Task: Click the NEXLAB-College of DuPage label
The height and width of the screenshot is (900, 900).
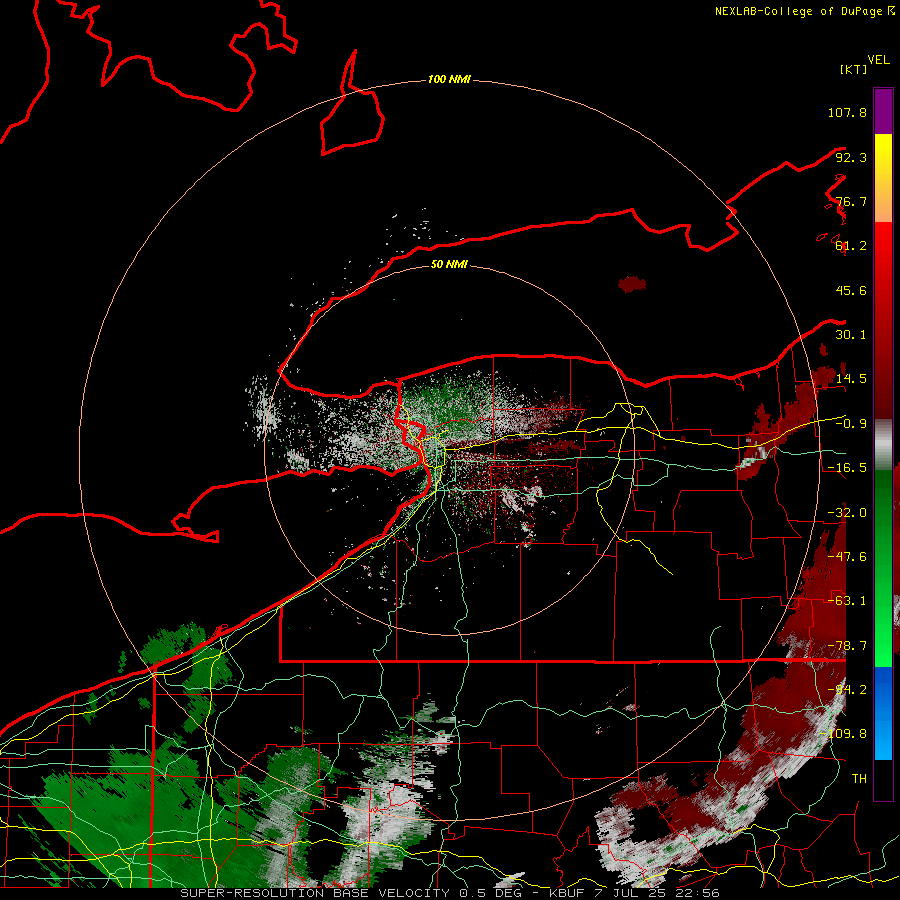Action: [799, 11]
